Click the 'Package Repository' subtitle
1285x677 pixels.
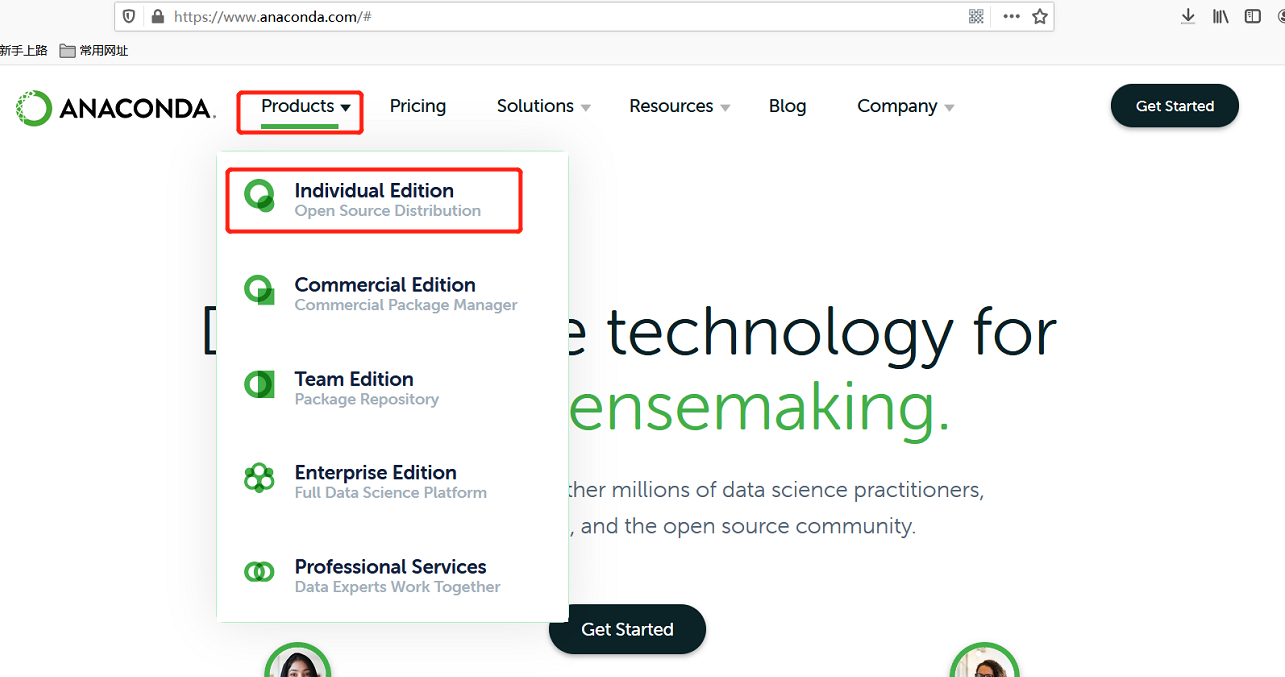(367, 399)
